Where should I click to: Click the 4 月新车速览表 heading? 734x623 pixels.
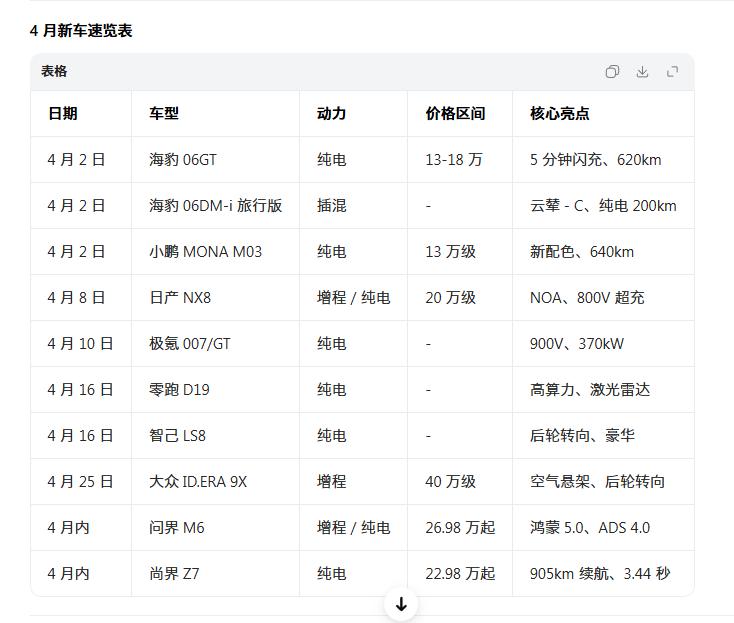81,31
